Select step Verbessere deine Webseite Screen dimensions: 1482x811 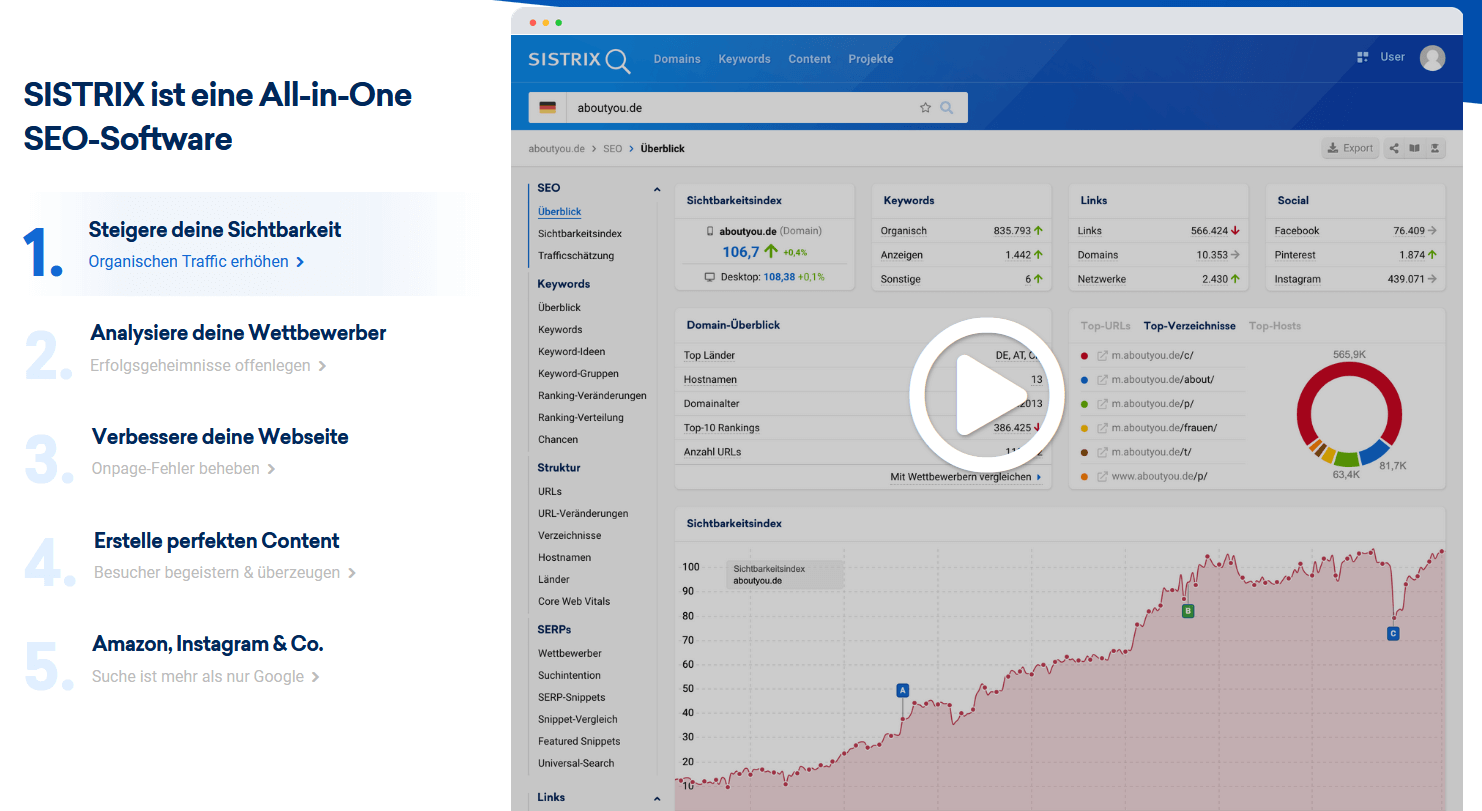tap(220, 437)
